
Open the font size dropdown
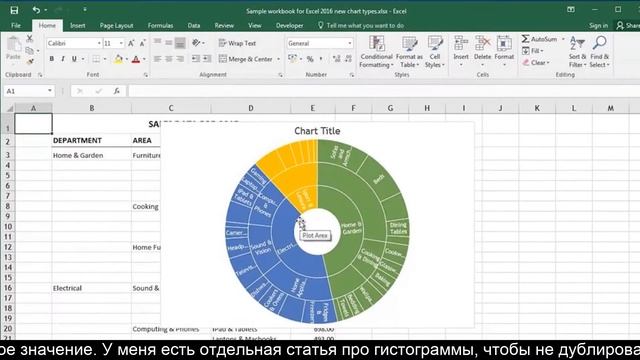(x=121, y=43)
